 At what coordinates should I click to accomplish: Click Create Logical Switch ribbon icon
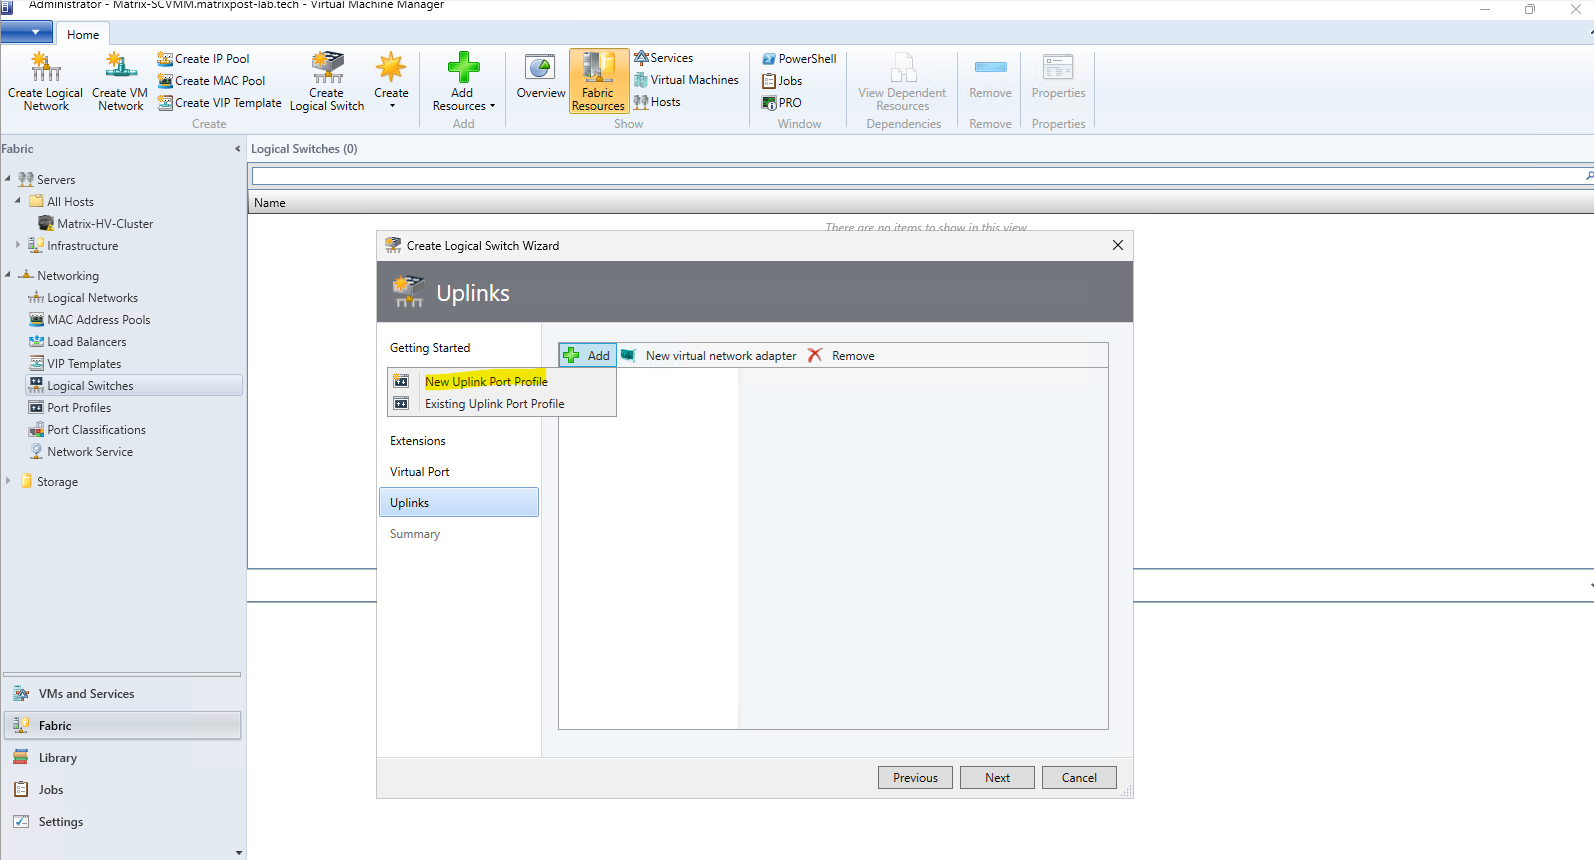[327, 81]
